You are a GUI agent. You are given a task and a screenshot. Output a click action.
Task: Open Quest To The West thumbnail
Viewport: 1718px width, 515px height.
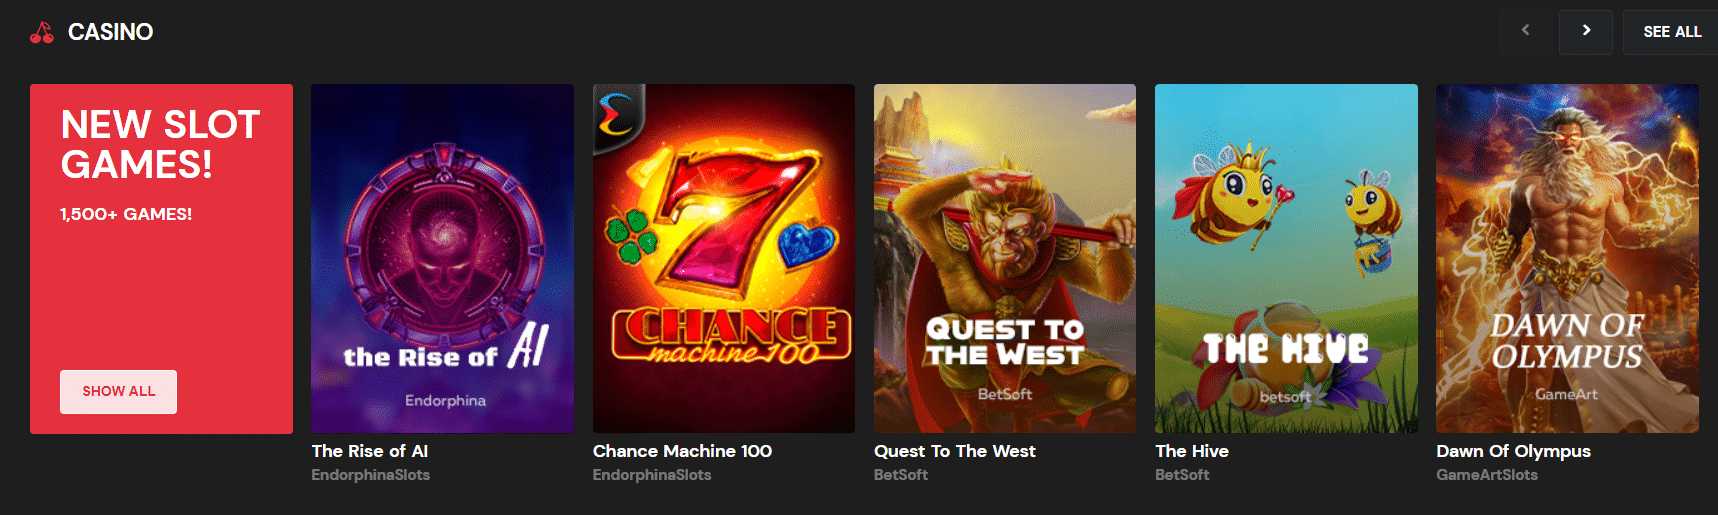(x=1005, y=258)
